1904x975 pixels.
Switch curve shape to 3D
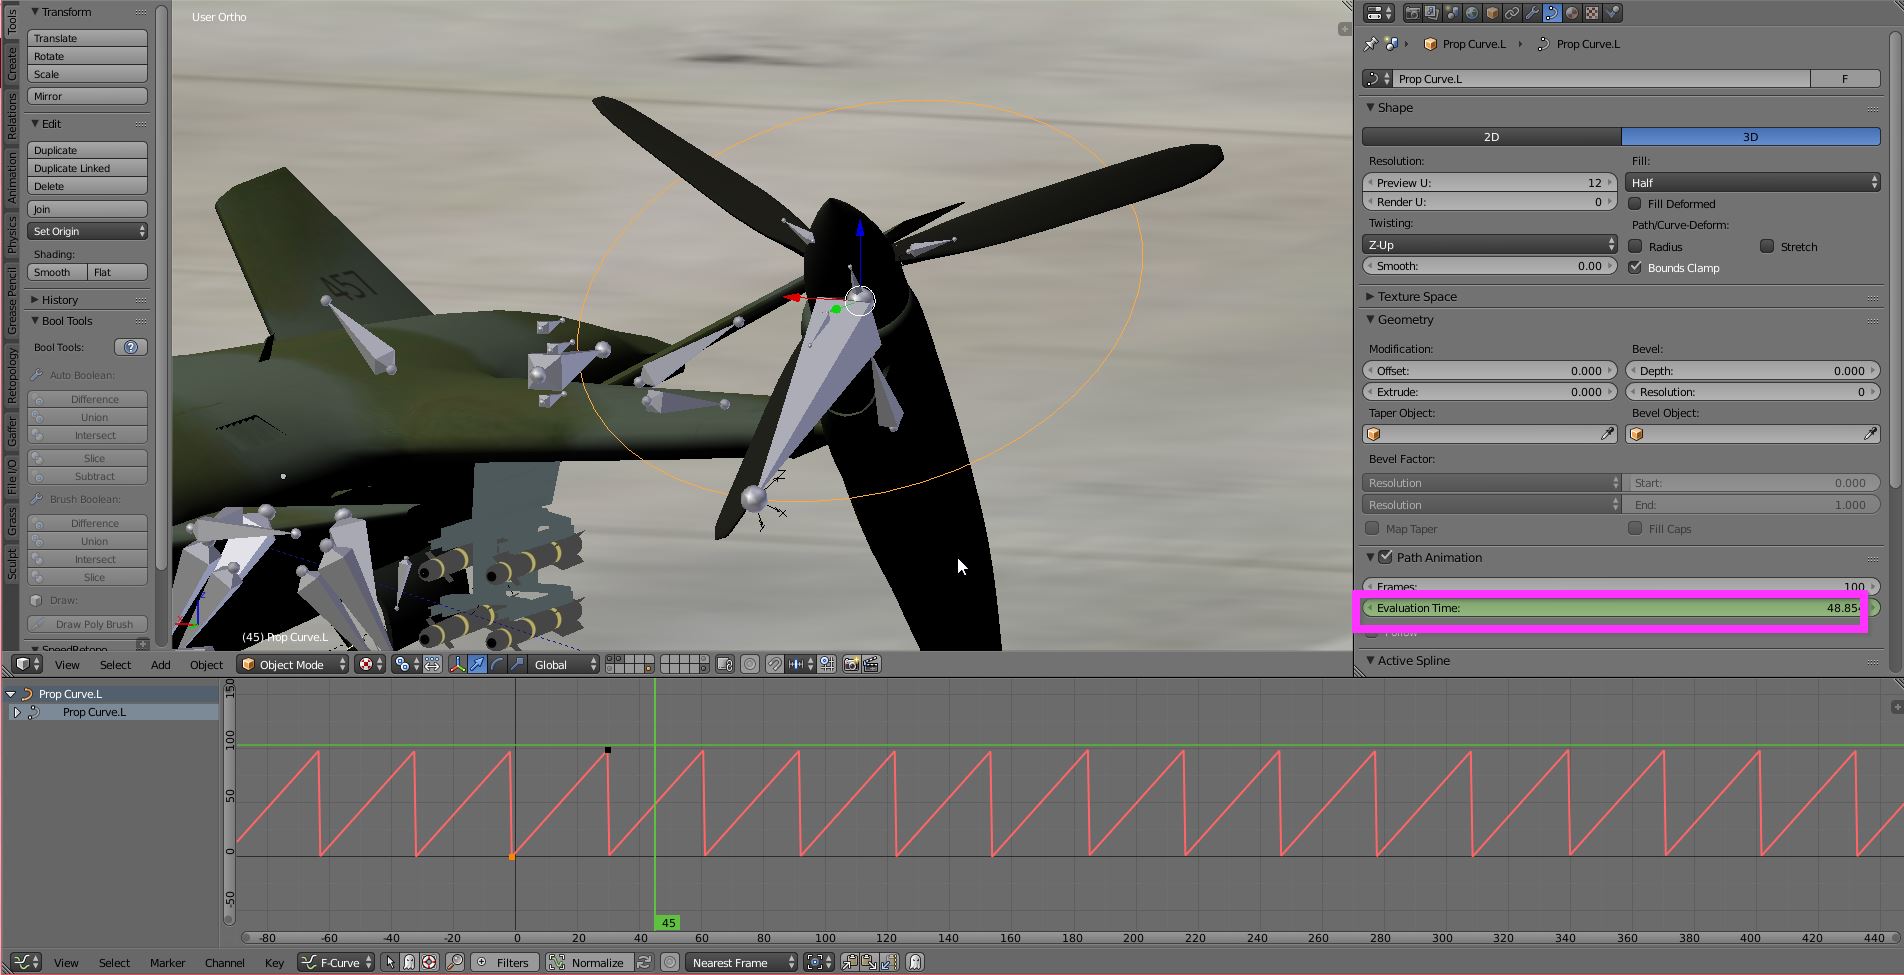(1750, 136)
